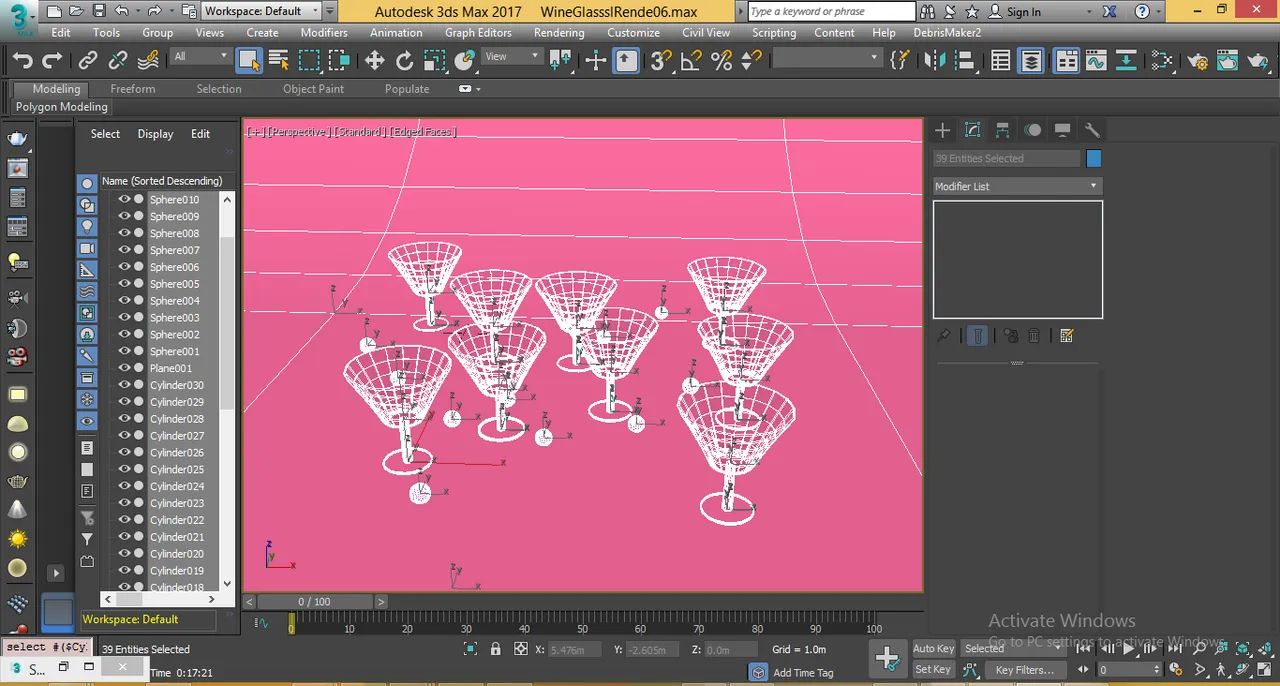Click the Render Production teapot icon
Screen dimensions: 1280x686
1257,60
